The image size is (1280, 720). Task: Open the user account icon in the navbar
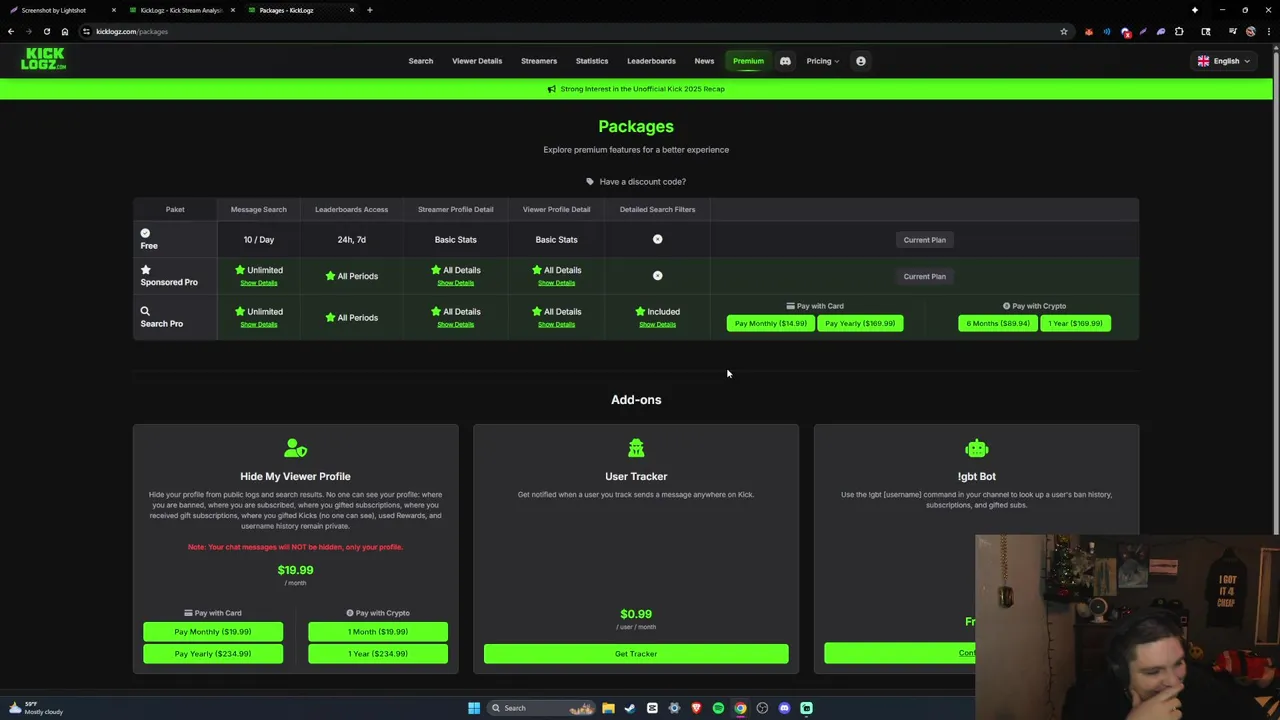tap(860, 61)
